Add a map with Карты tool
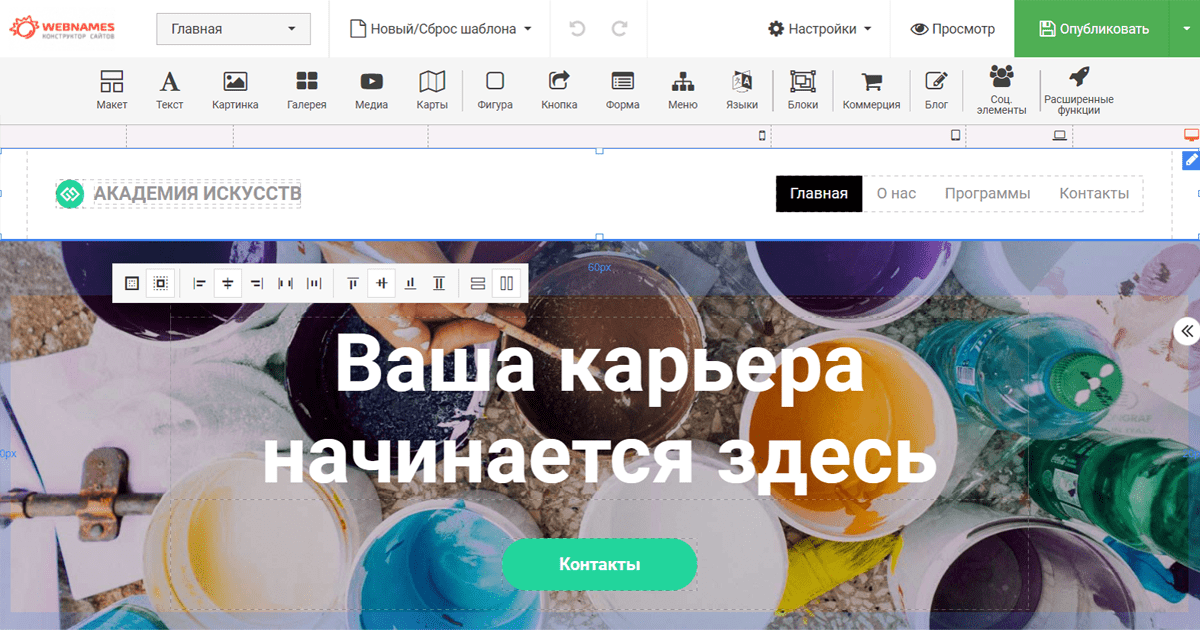Image resolution: width=1200 pixels, height=630 pixels. click(x=432, y=90)
